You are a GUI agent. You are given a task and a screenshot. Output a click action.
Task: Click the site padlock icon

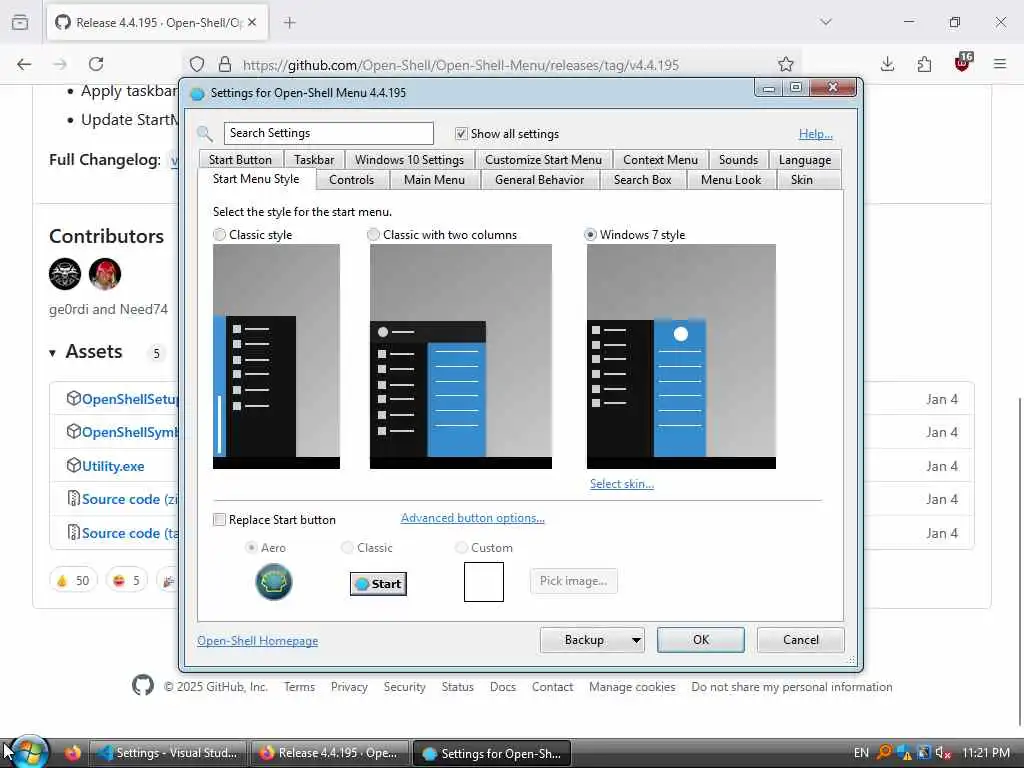coord(225,64)
